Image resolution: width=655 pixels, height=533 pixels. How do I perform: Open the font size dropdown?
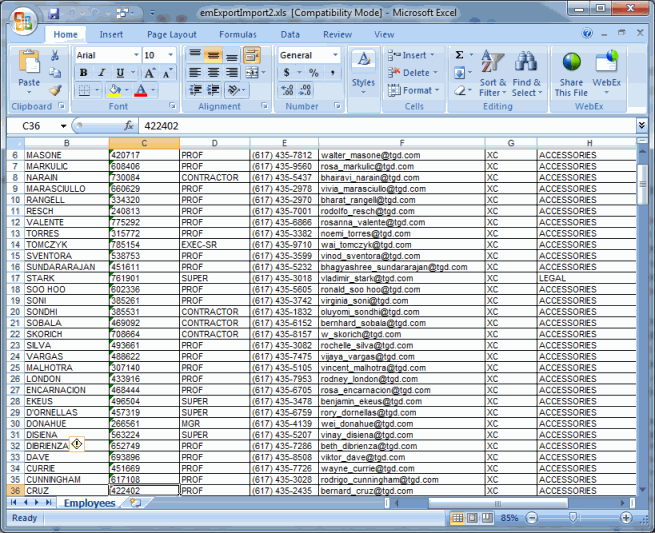(x=170, y=55)
